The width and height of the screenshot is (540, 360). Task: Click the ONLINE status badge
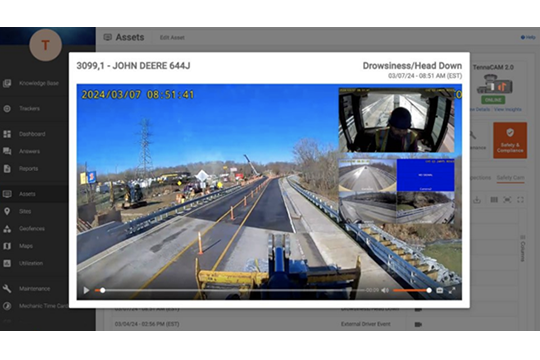coord(493,100)
